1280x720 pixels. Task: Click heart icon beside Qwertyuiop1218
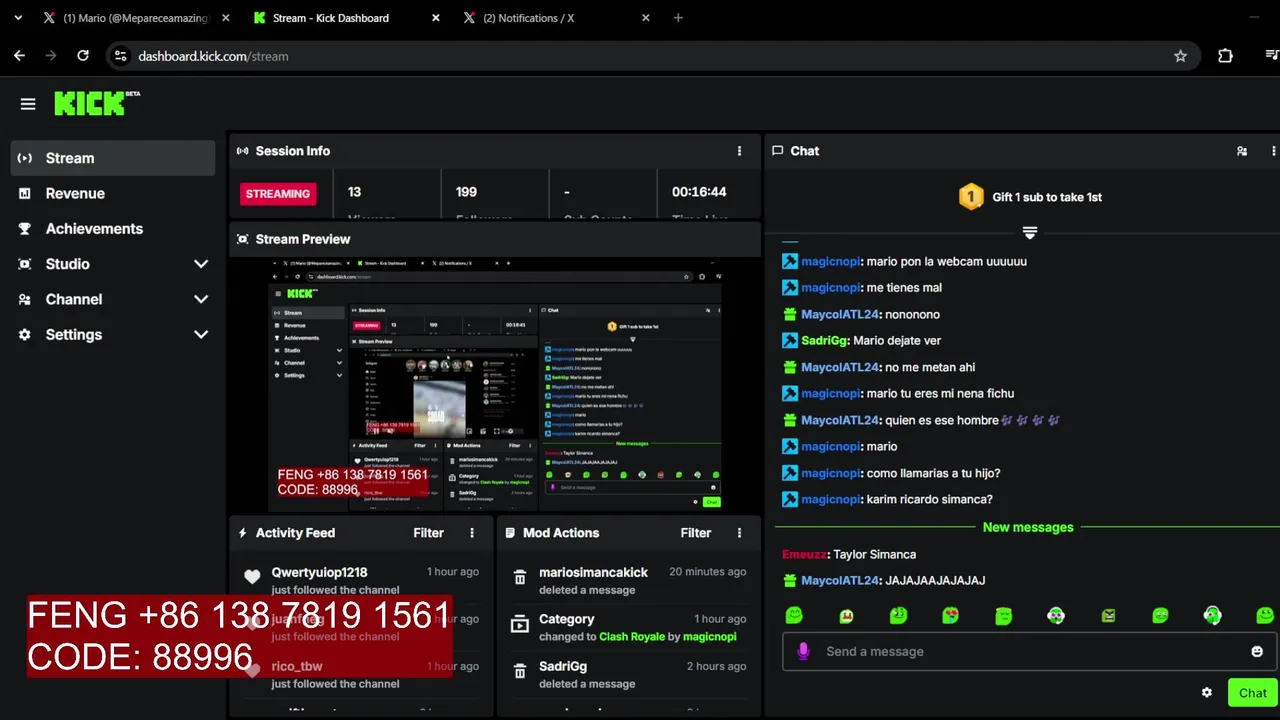(252, 577)
